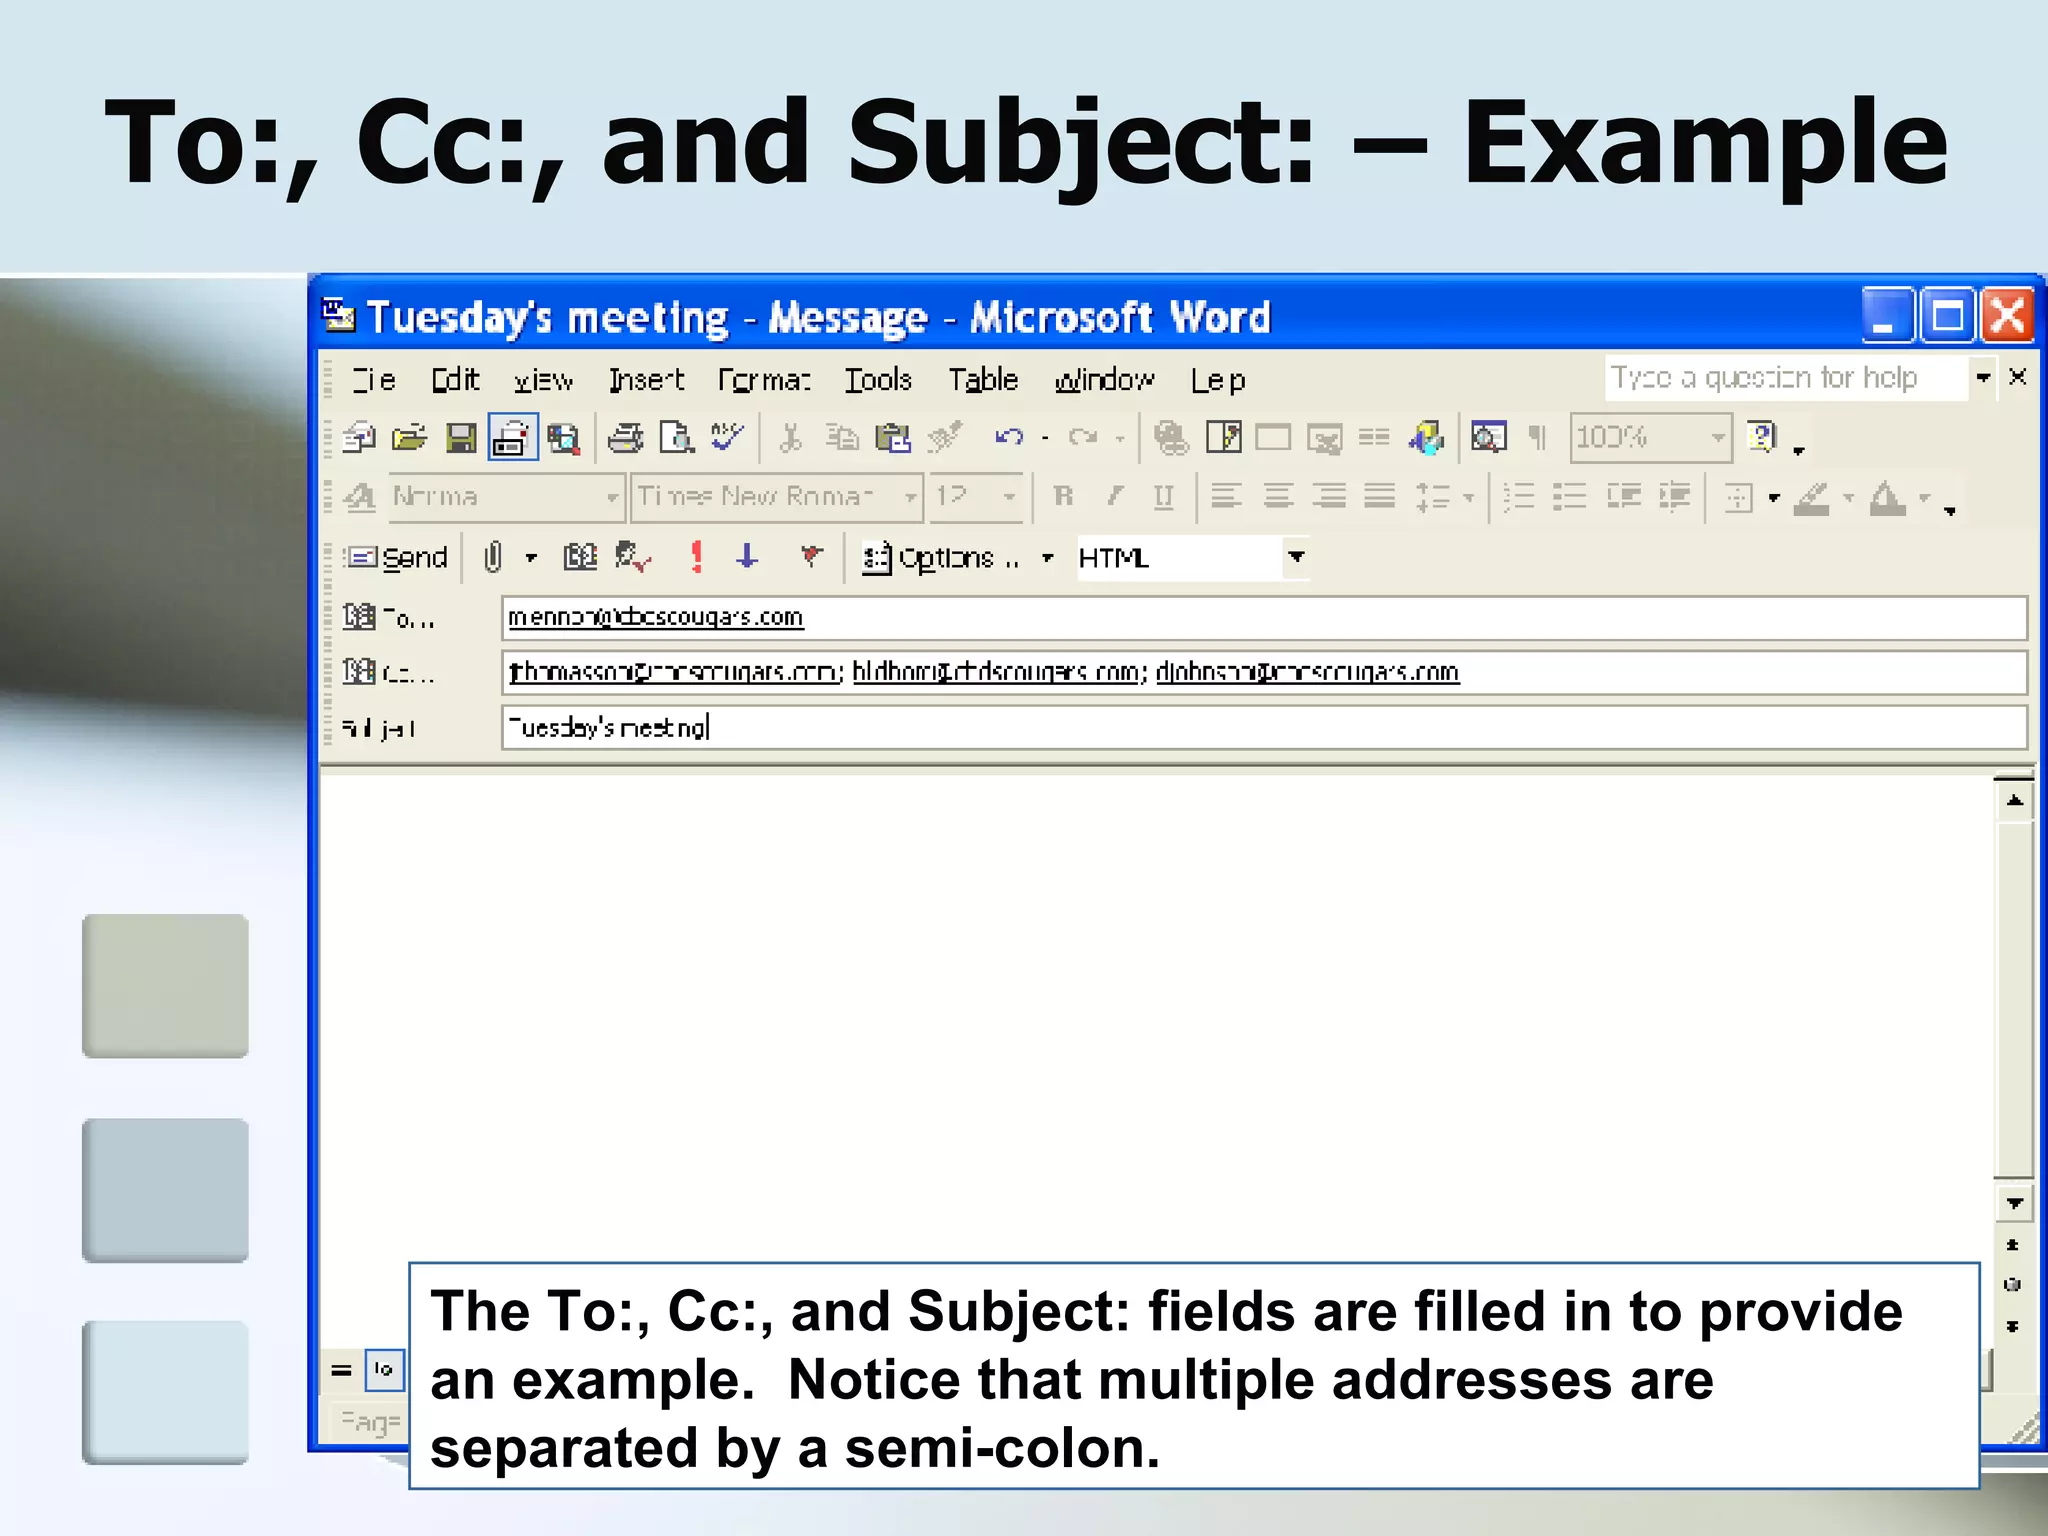
Task: Select Align Left
Action: [x=1227, y=497]
